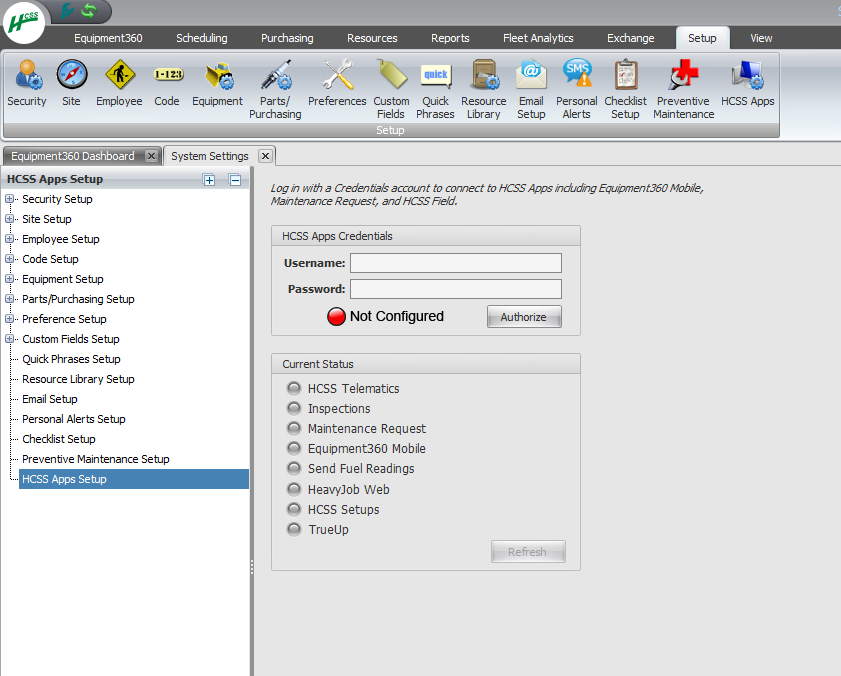Click the Authorize button
The image size is (841, 676).
524,317
